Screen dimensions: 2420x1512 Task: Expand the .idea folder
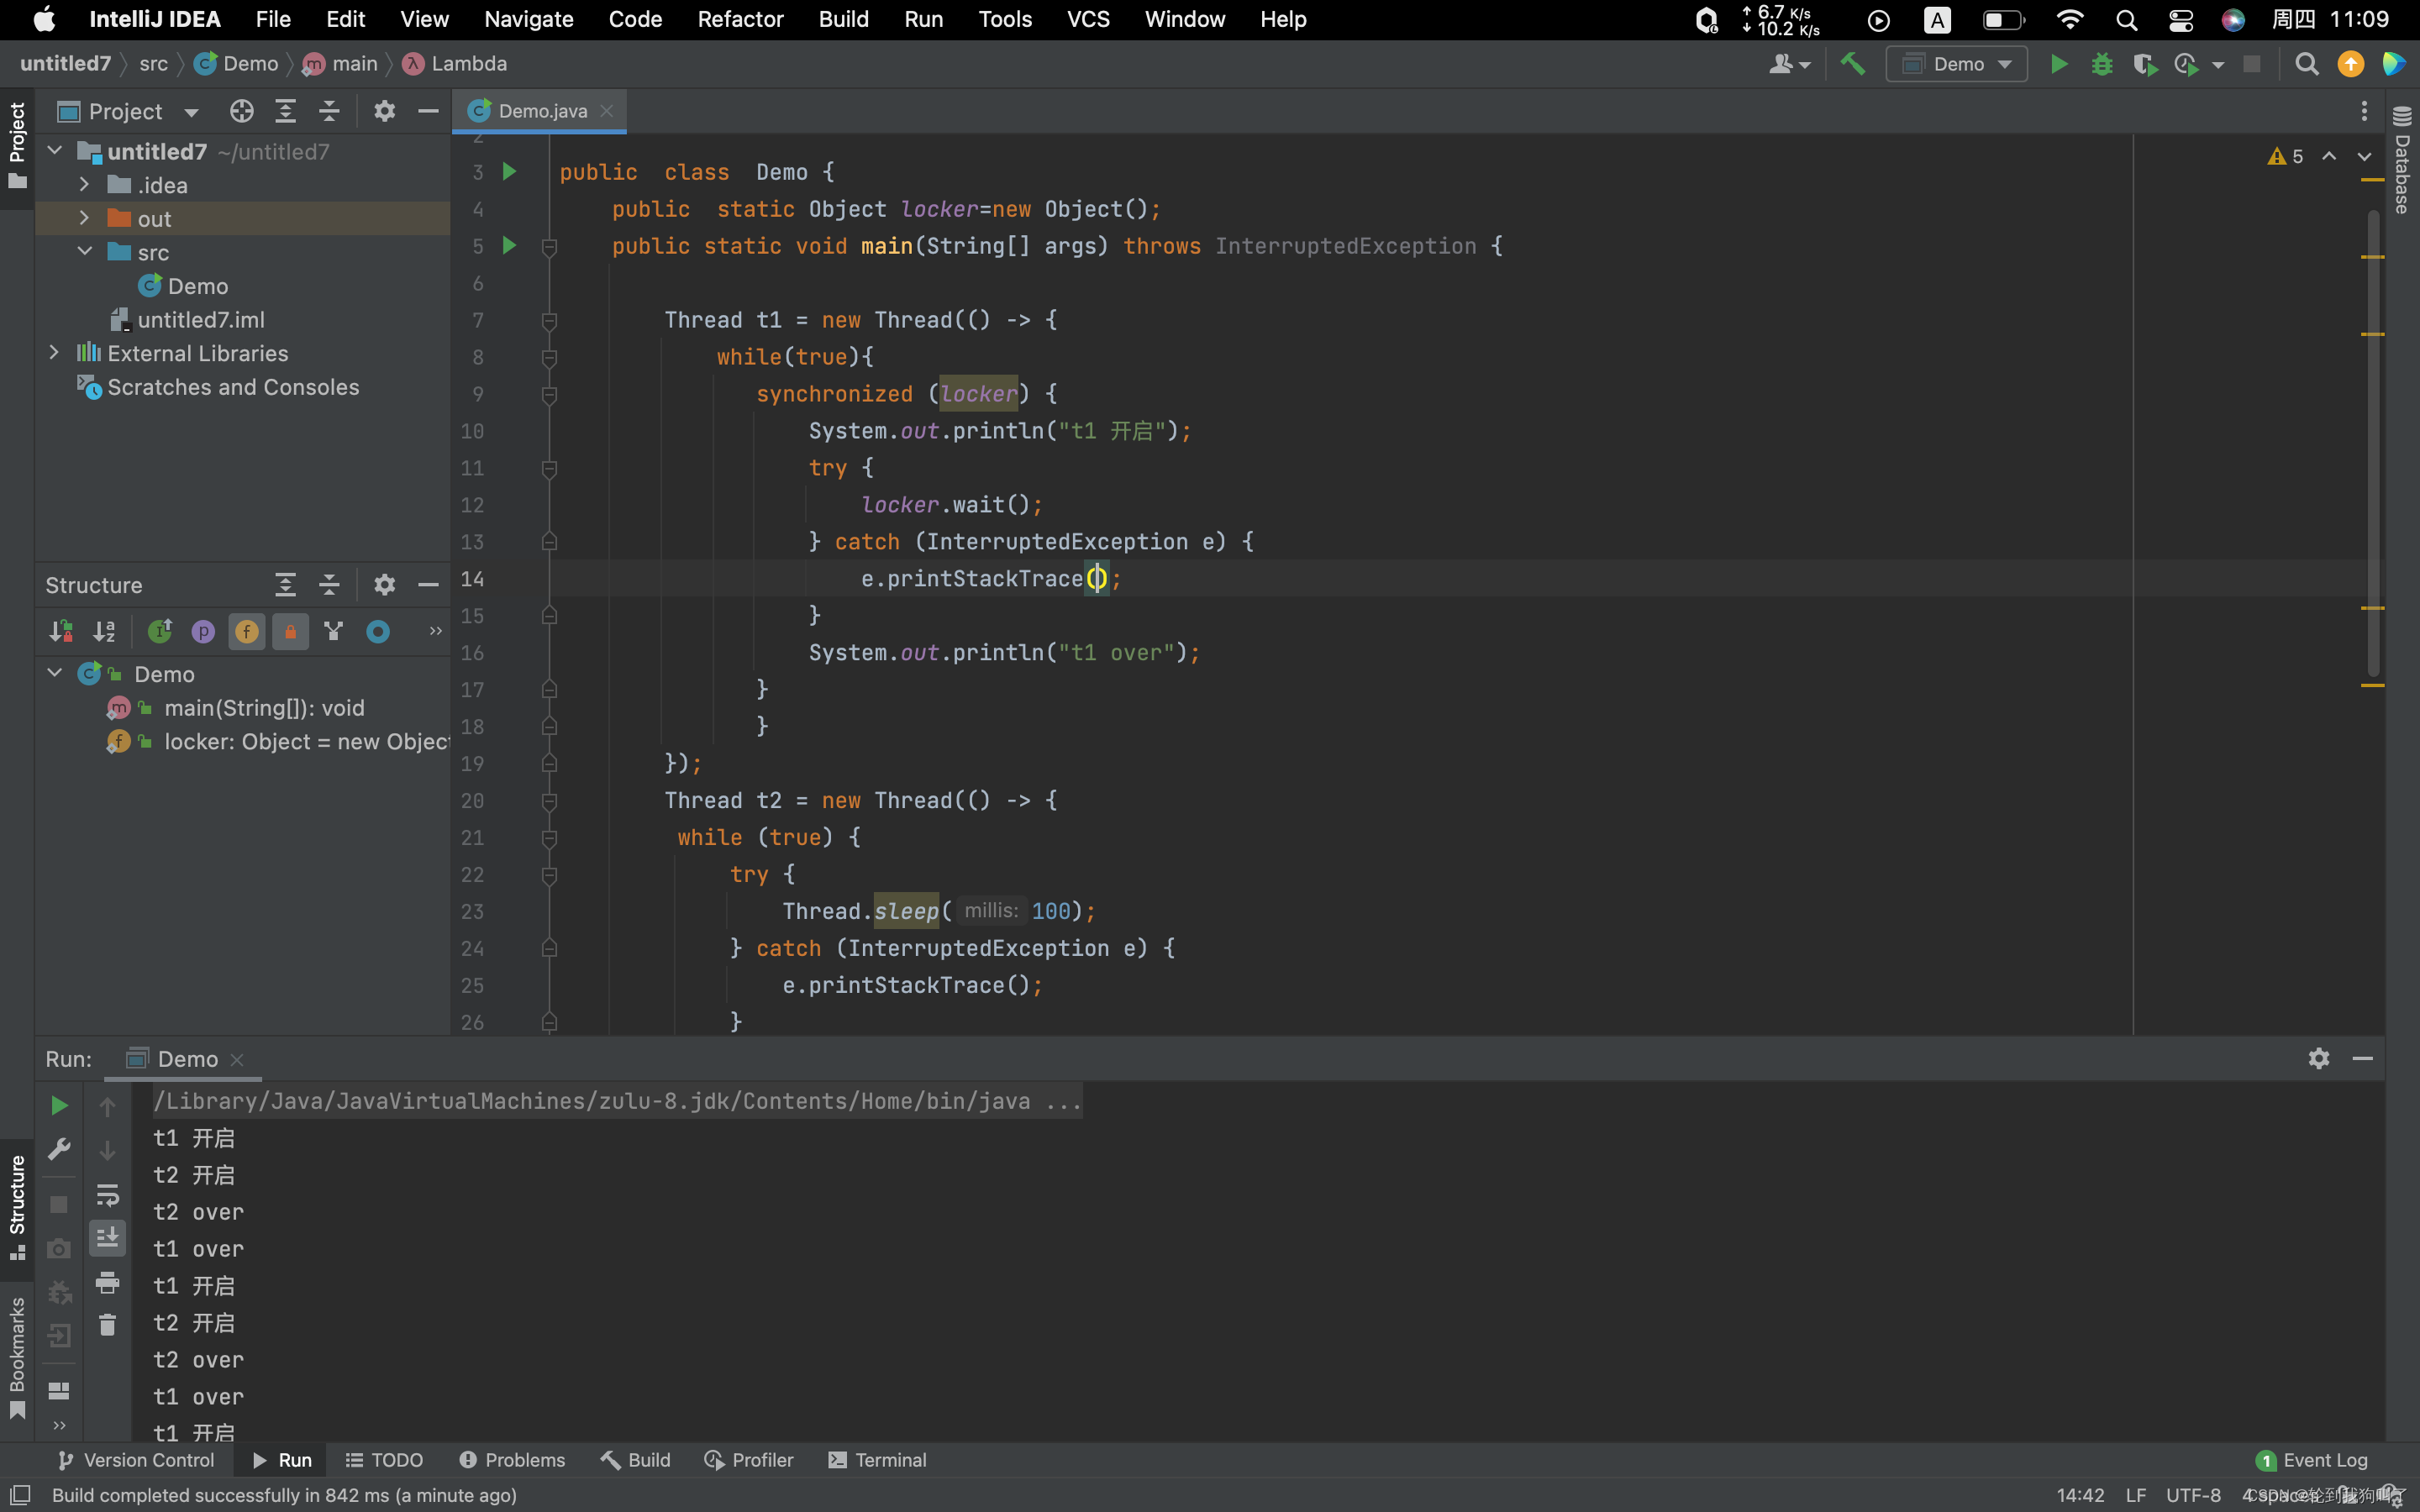point(85,185)
